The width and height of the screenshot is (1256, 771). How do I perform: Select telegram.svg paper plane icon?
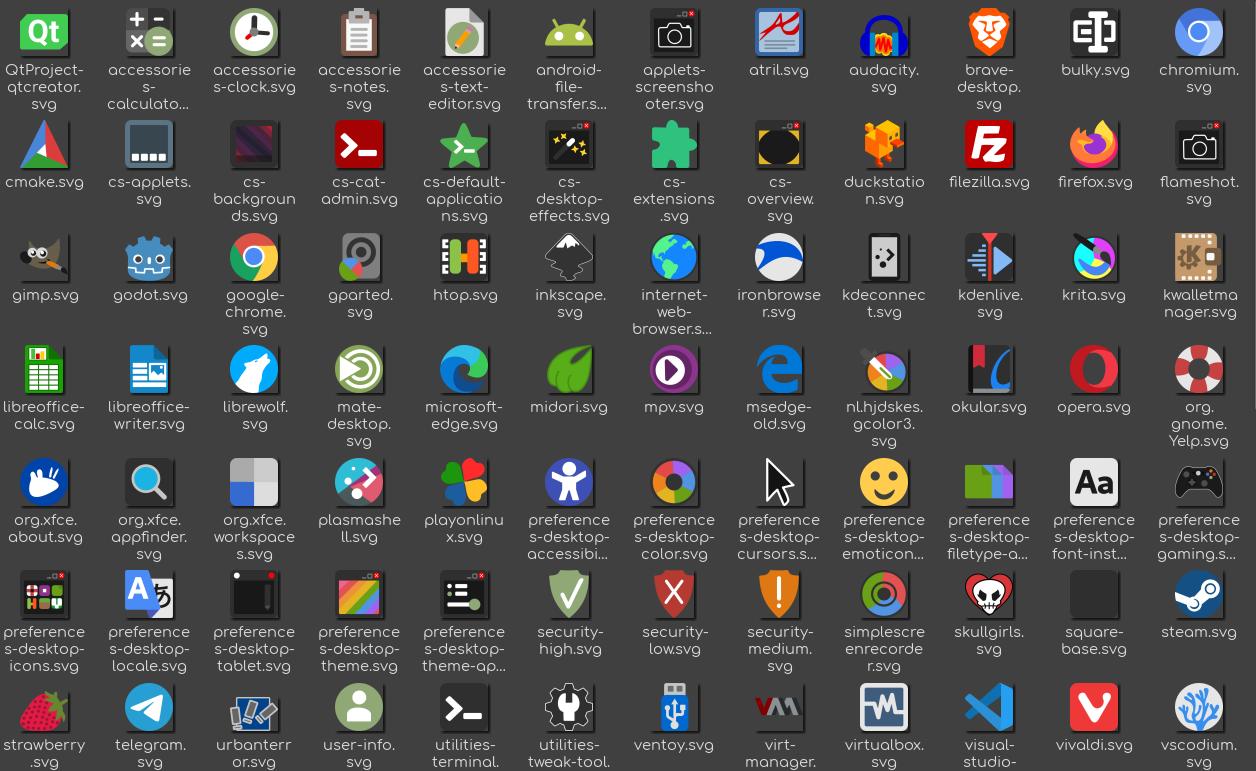[x=149, y=708]
